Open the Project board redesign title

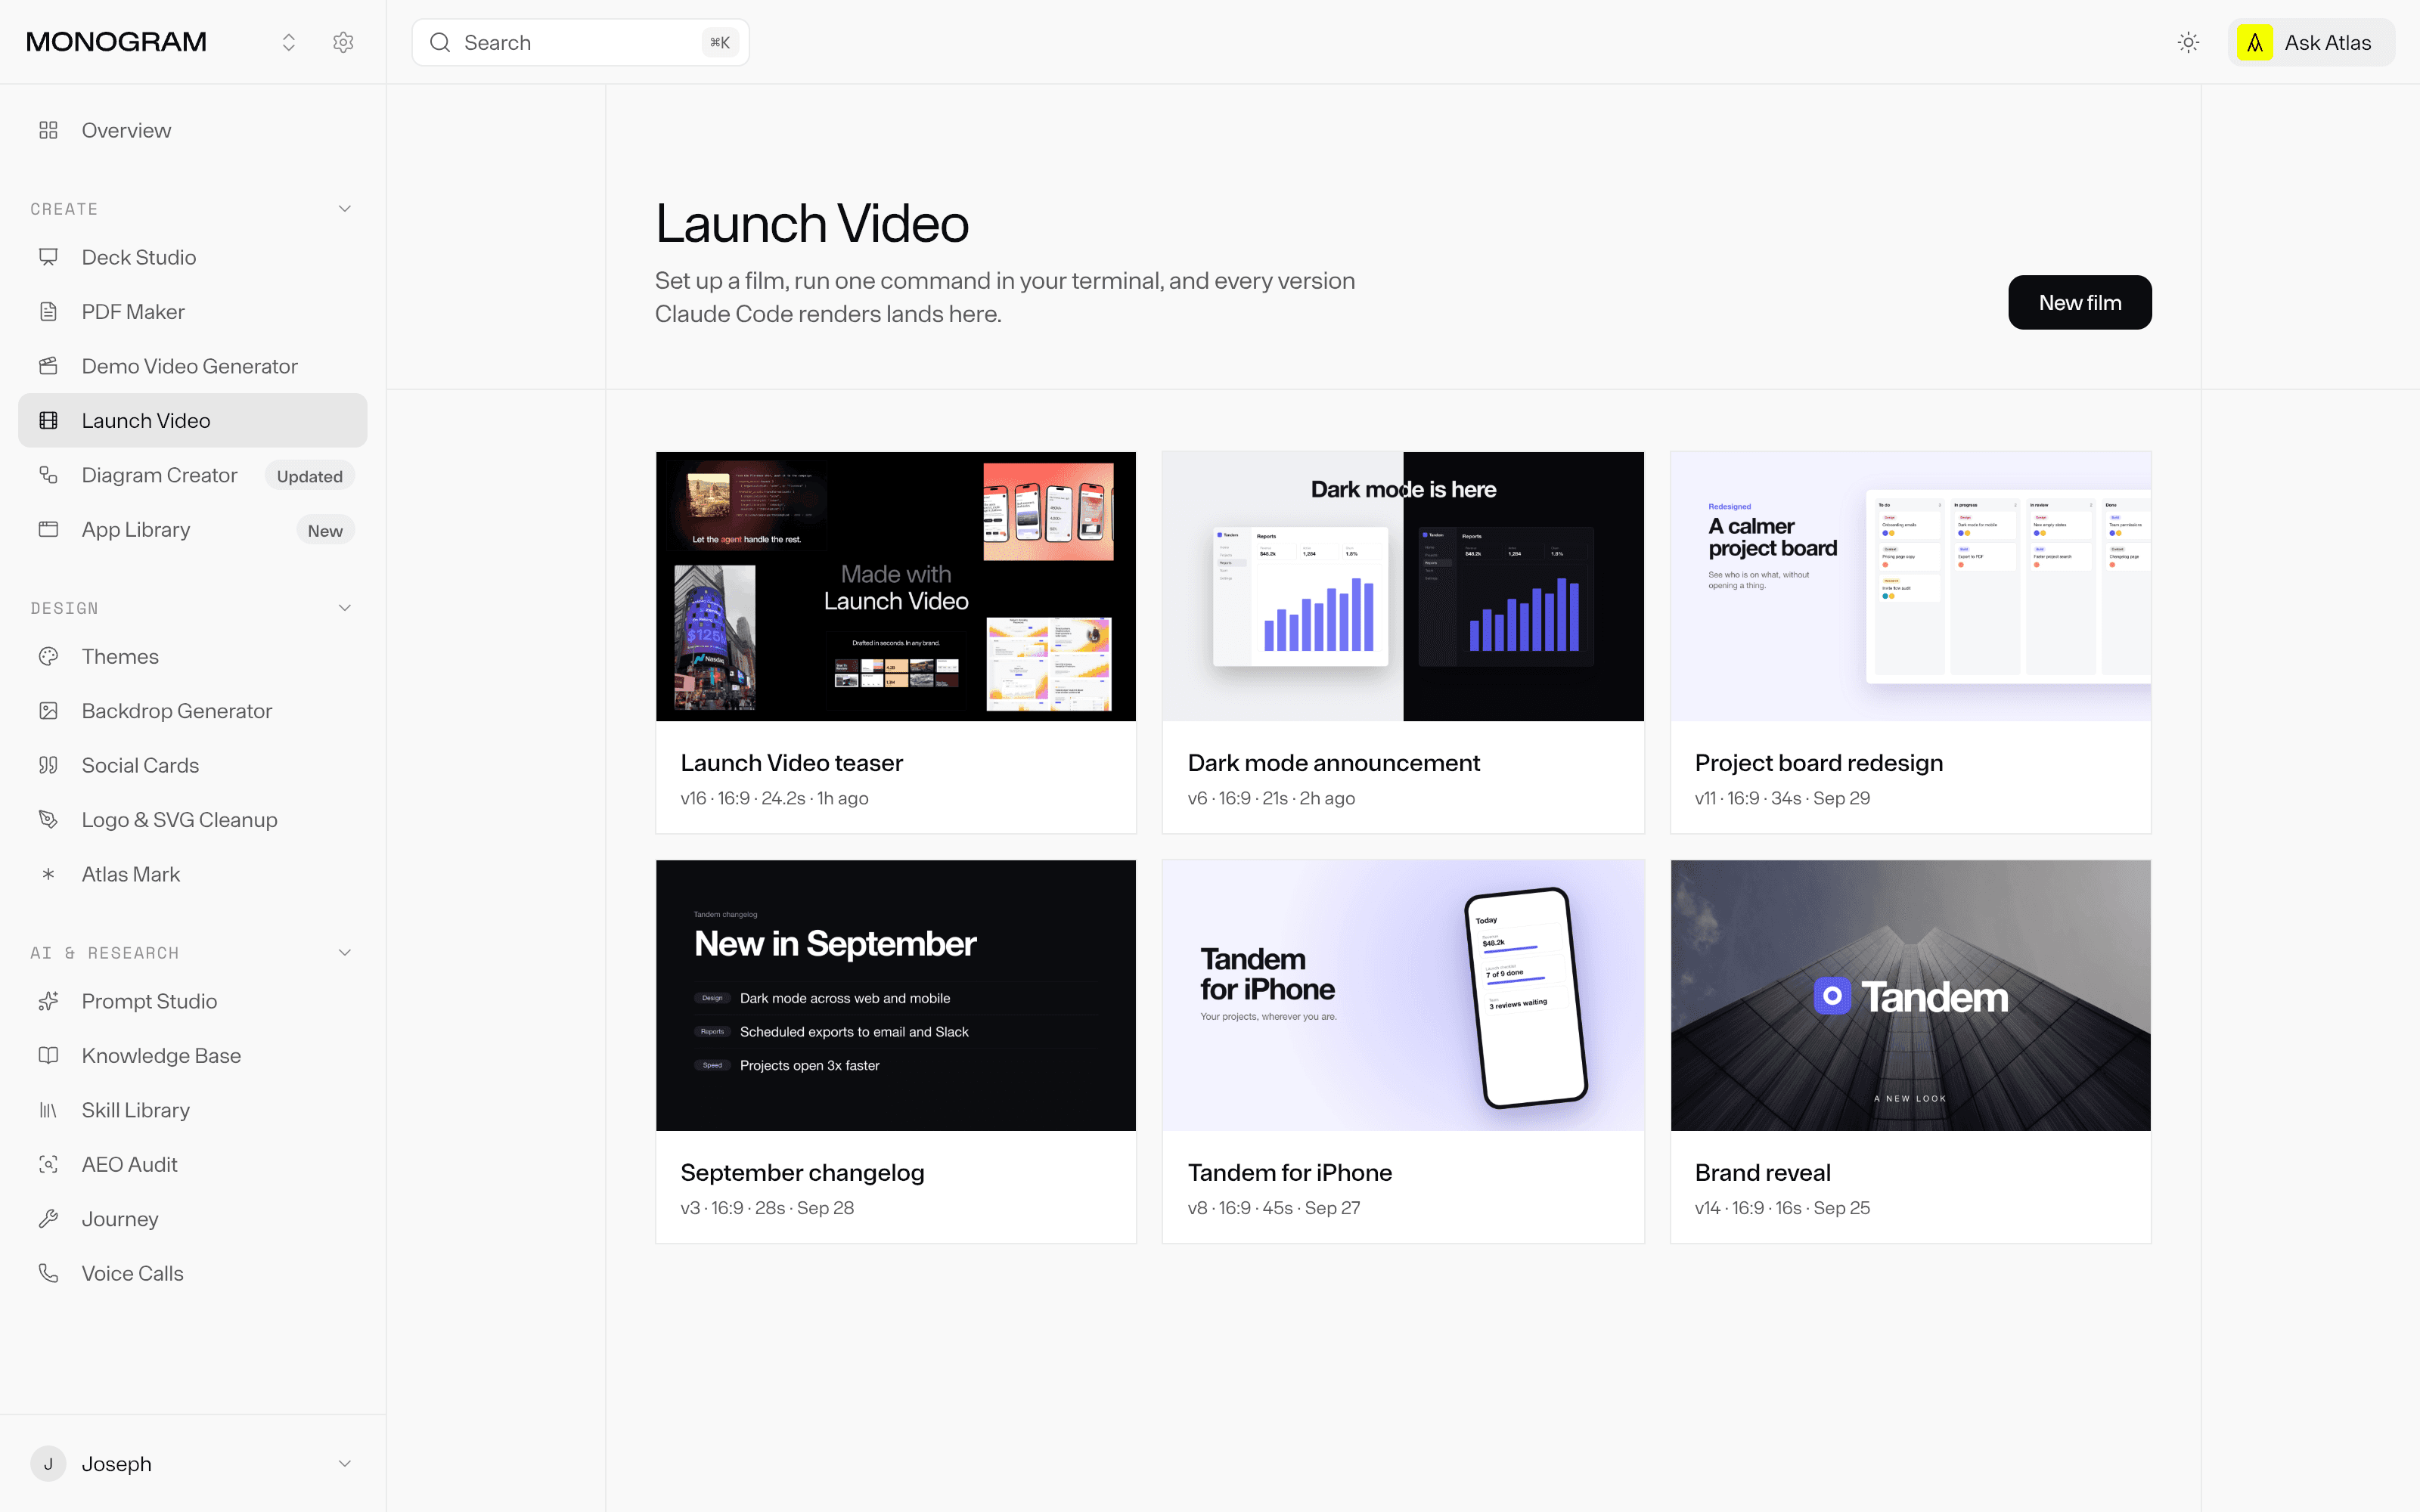(x=1818, y=763)
